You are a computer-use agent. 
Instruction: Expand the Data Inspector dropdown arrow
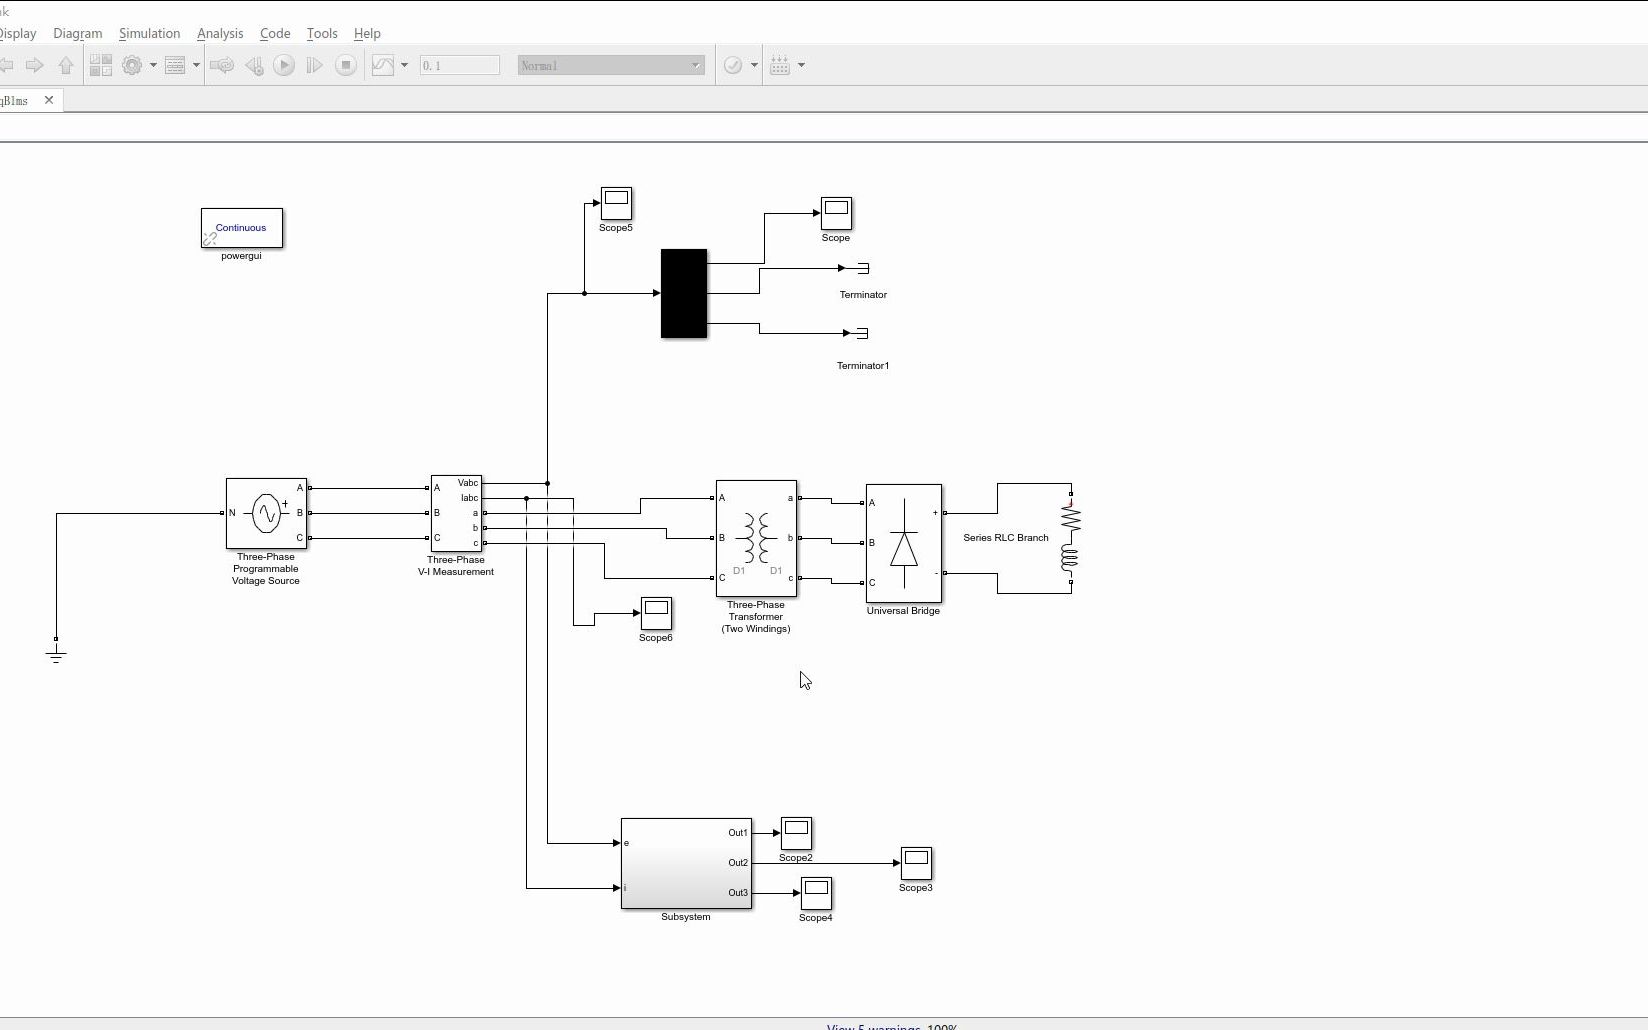pyautogui.click(x=405, y=65)
